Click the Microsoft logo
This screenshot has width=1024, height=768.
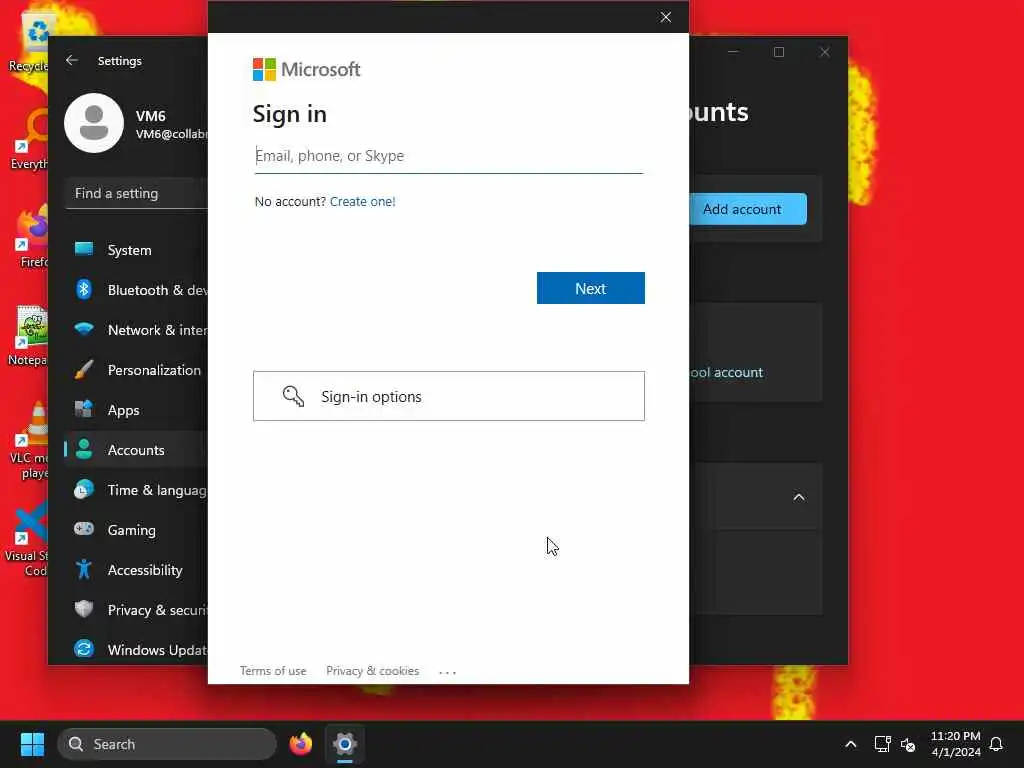pyautogui.click(x=306, y=69)
